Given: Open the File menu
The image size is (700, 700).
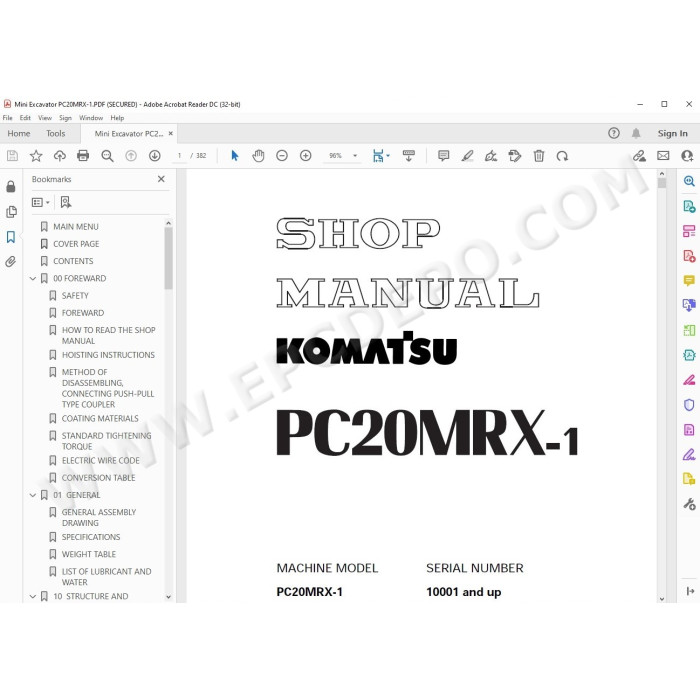Looking at the screenshot, I should pos(8,118).
